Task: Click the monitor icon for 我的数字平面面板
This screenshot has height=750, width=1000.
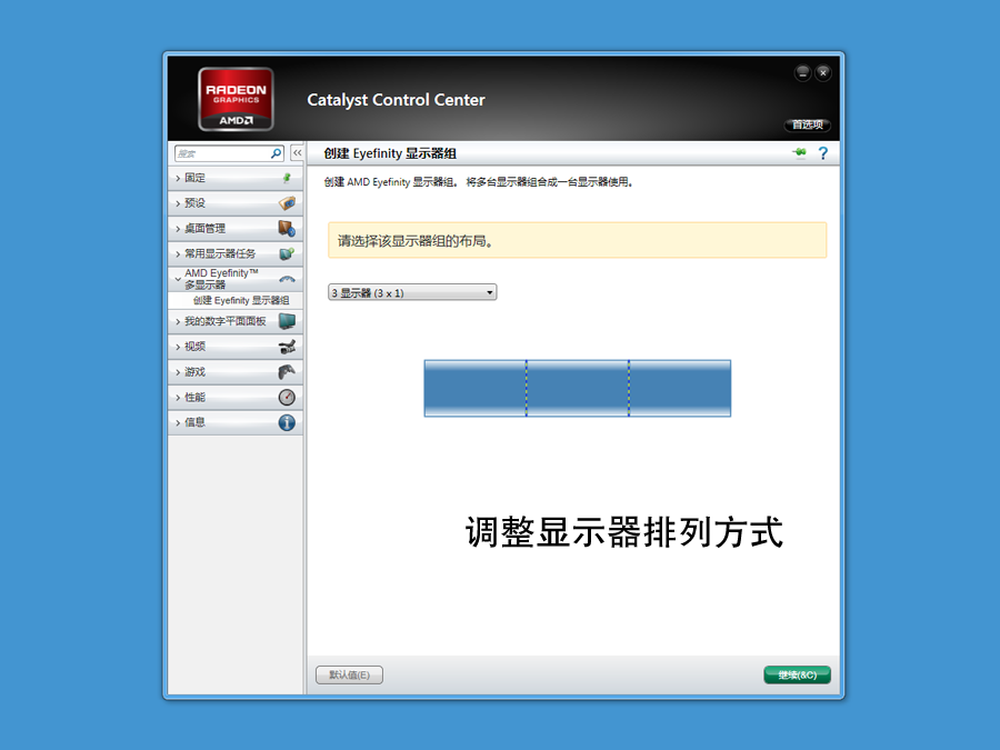Action: 286,321
